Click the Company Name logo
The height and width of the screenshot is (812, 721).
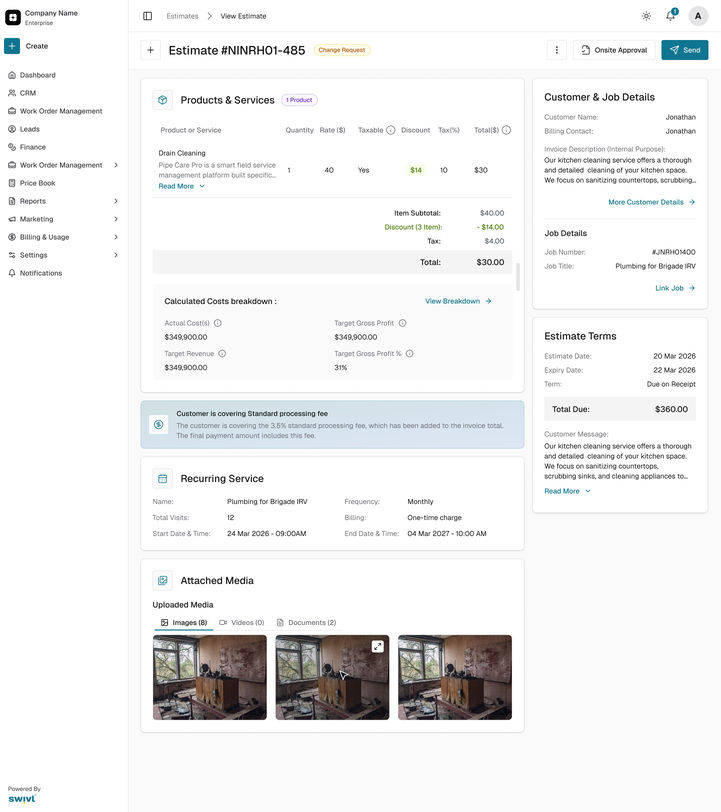tap(13, 17)
